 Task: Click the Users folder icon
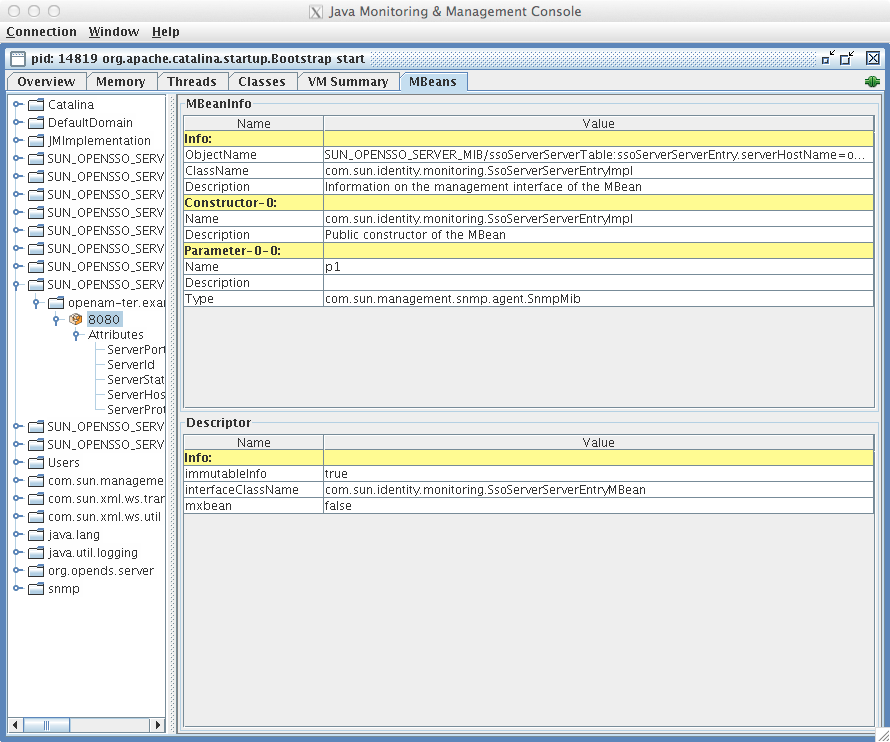[x=34, y=462]
